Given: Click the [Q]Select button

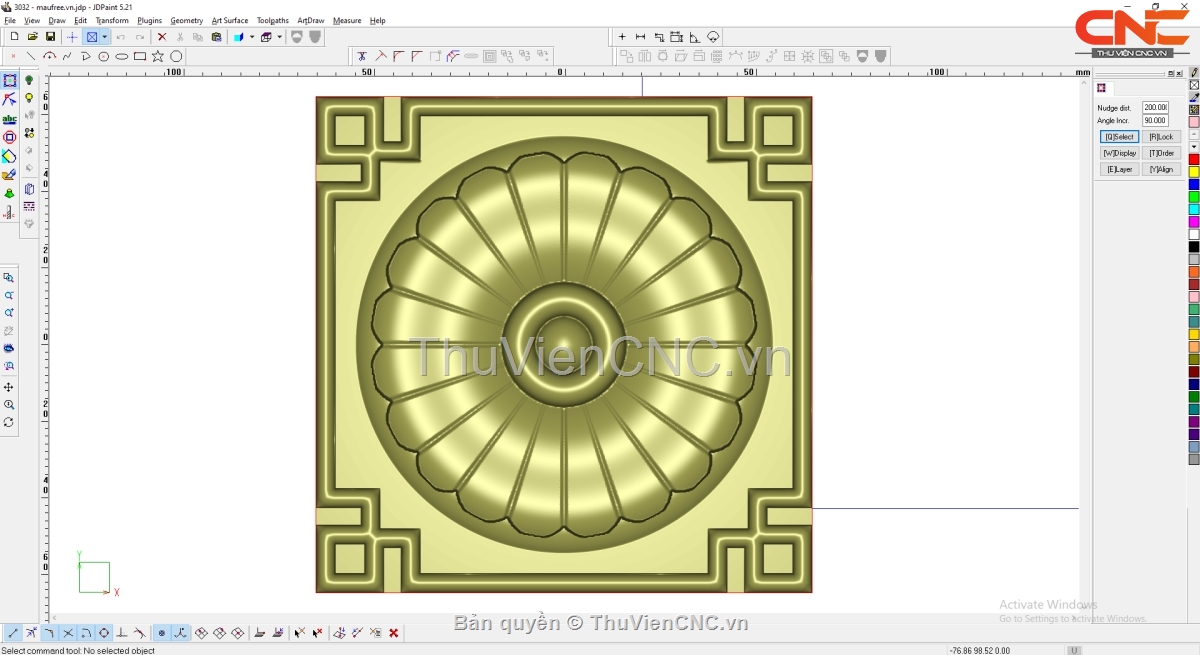Looking at the screenshot, I should point(1119,137).
